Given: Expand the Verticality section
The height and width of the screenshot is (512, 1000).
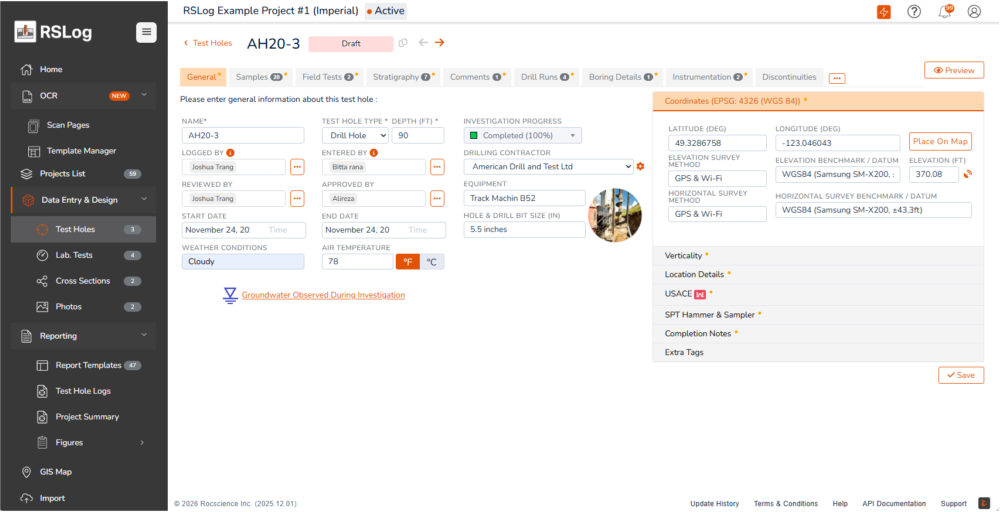Looking at the screenshot, I should click(x=684, y=256).
